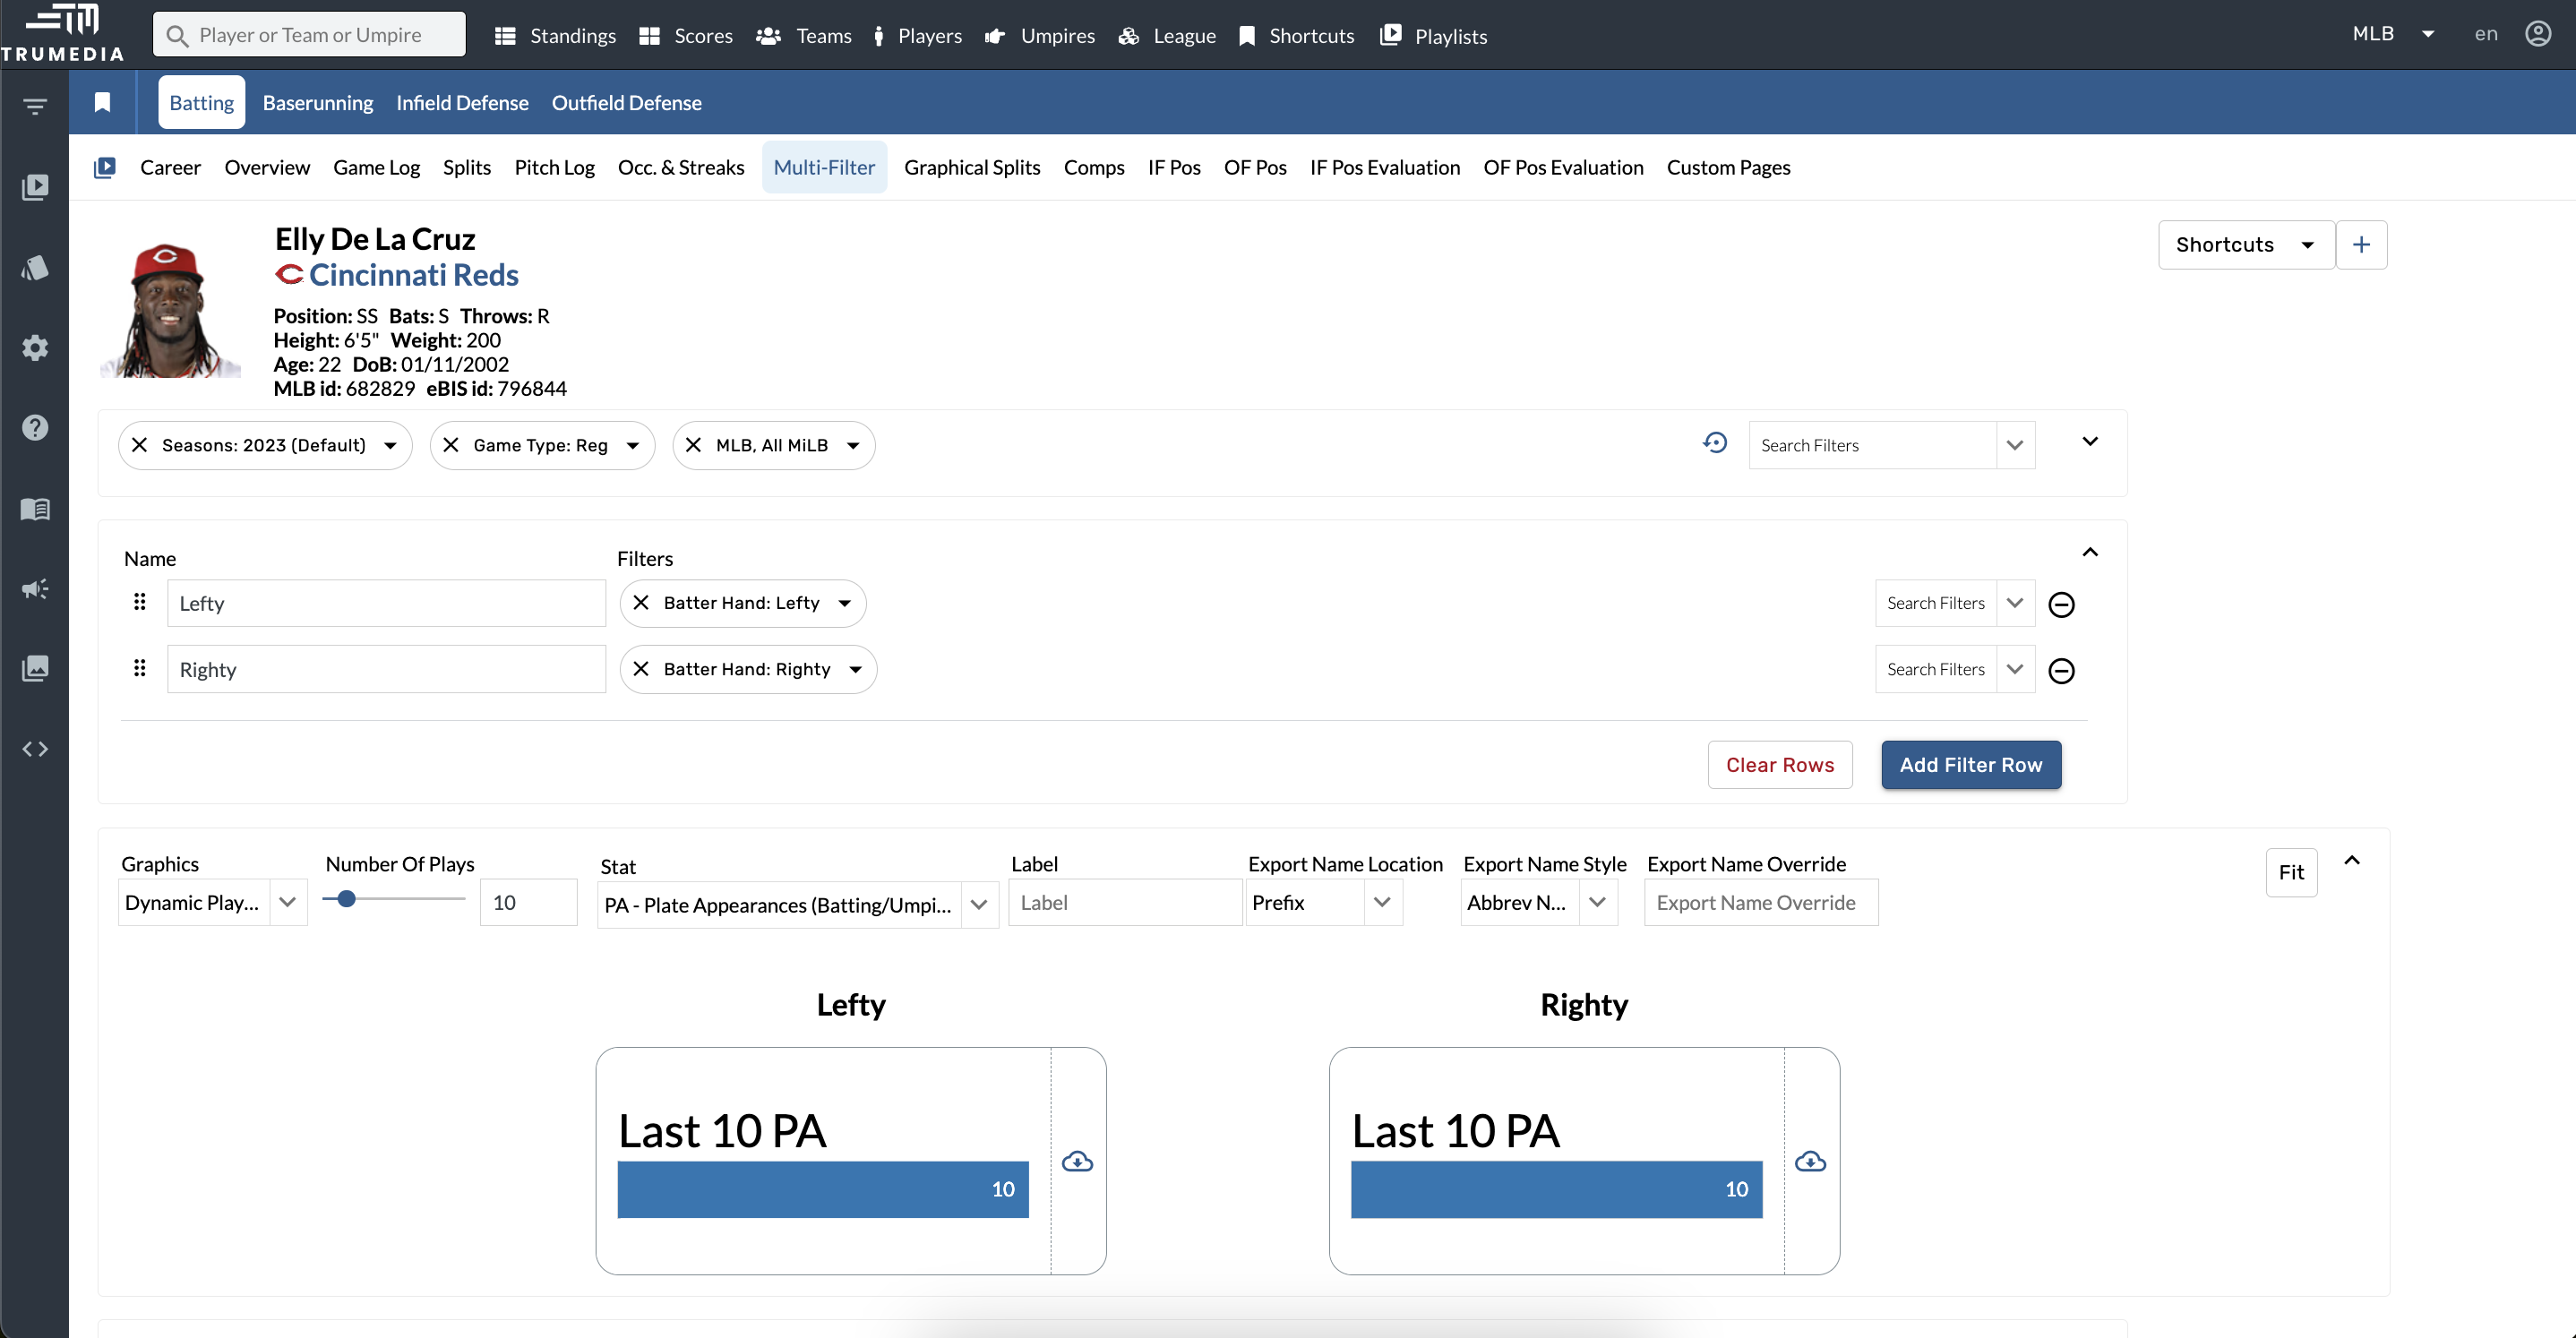
Task: Open the code embed icon in the sidebar
Action: (x=35, y=748)
